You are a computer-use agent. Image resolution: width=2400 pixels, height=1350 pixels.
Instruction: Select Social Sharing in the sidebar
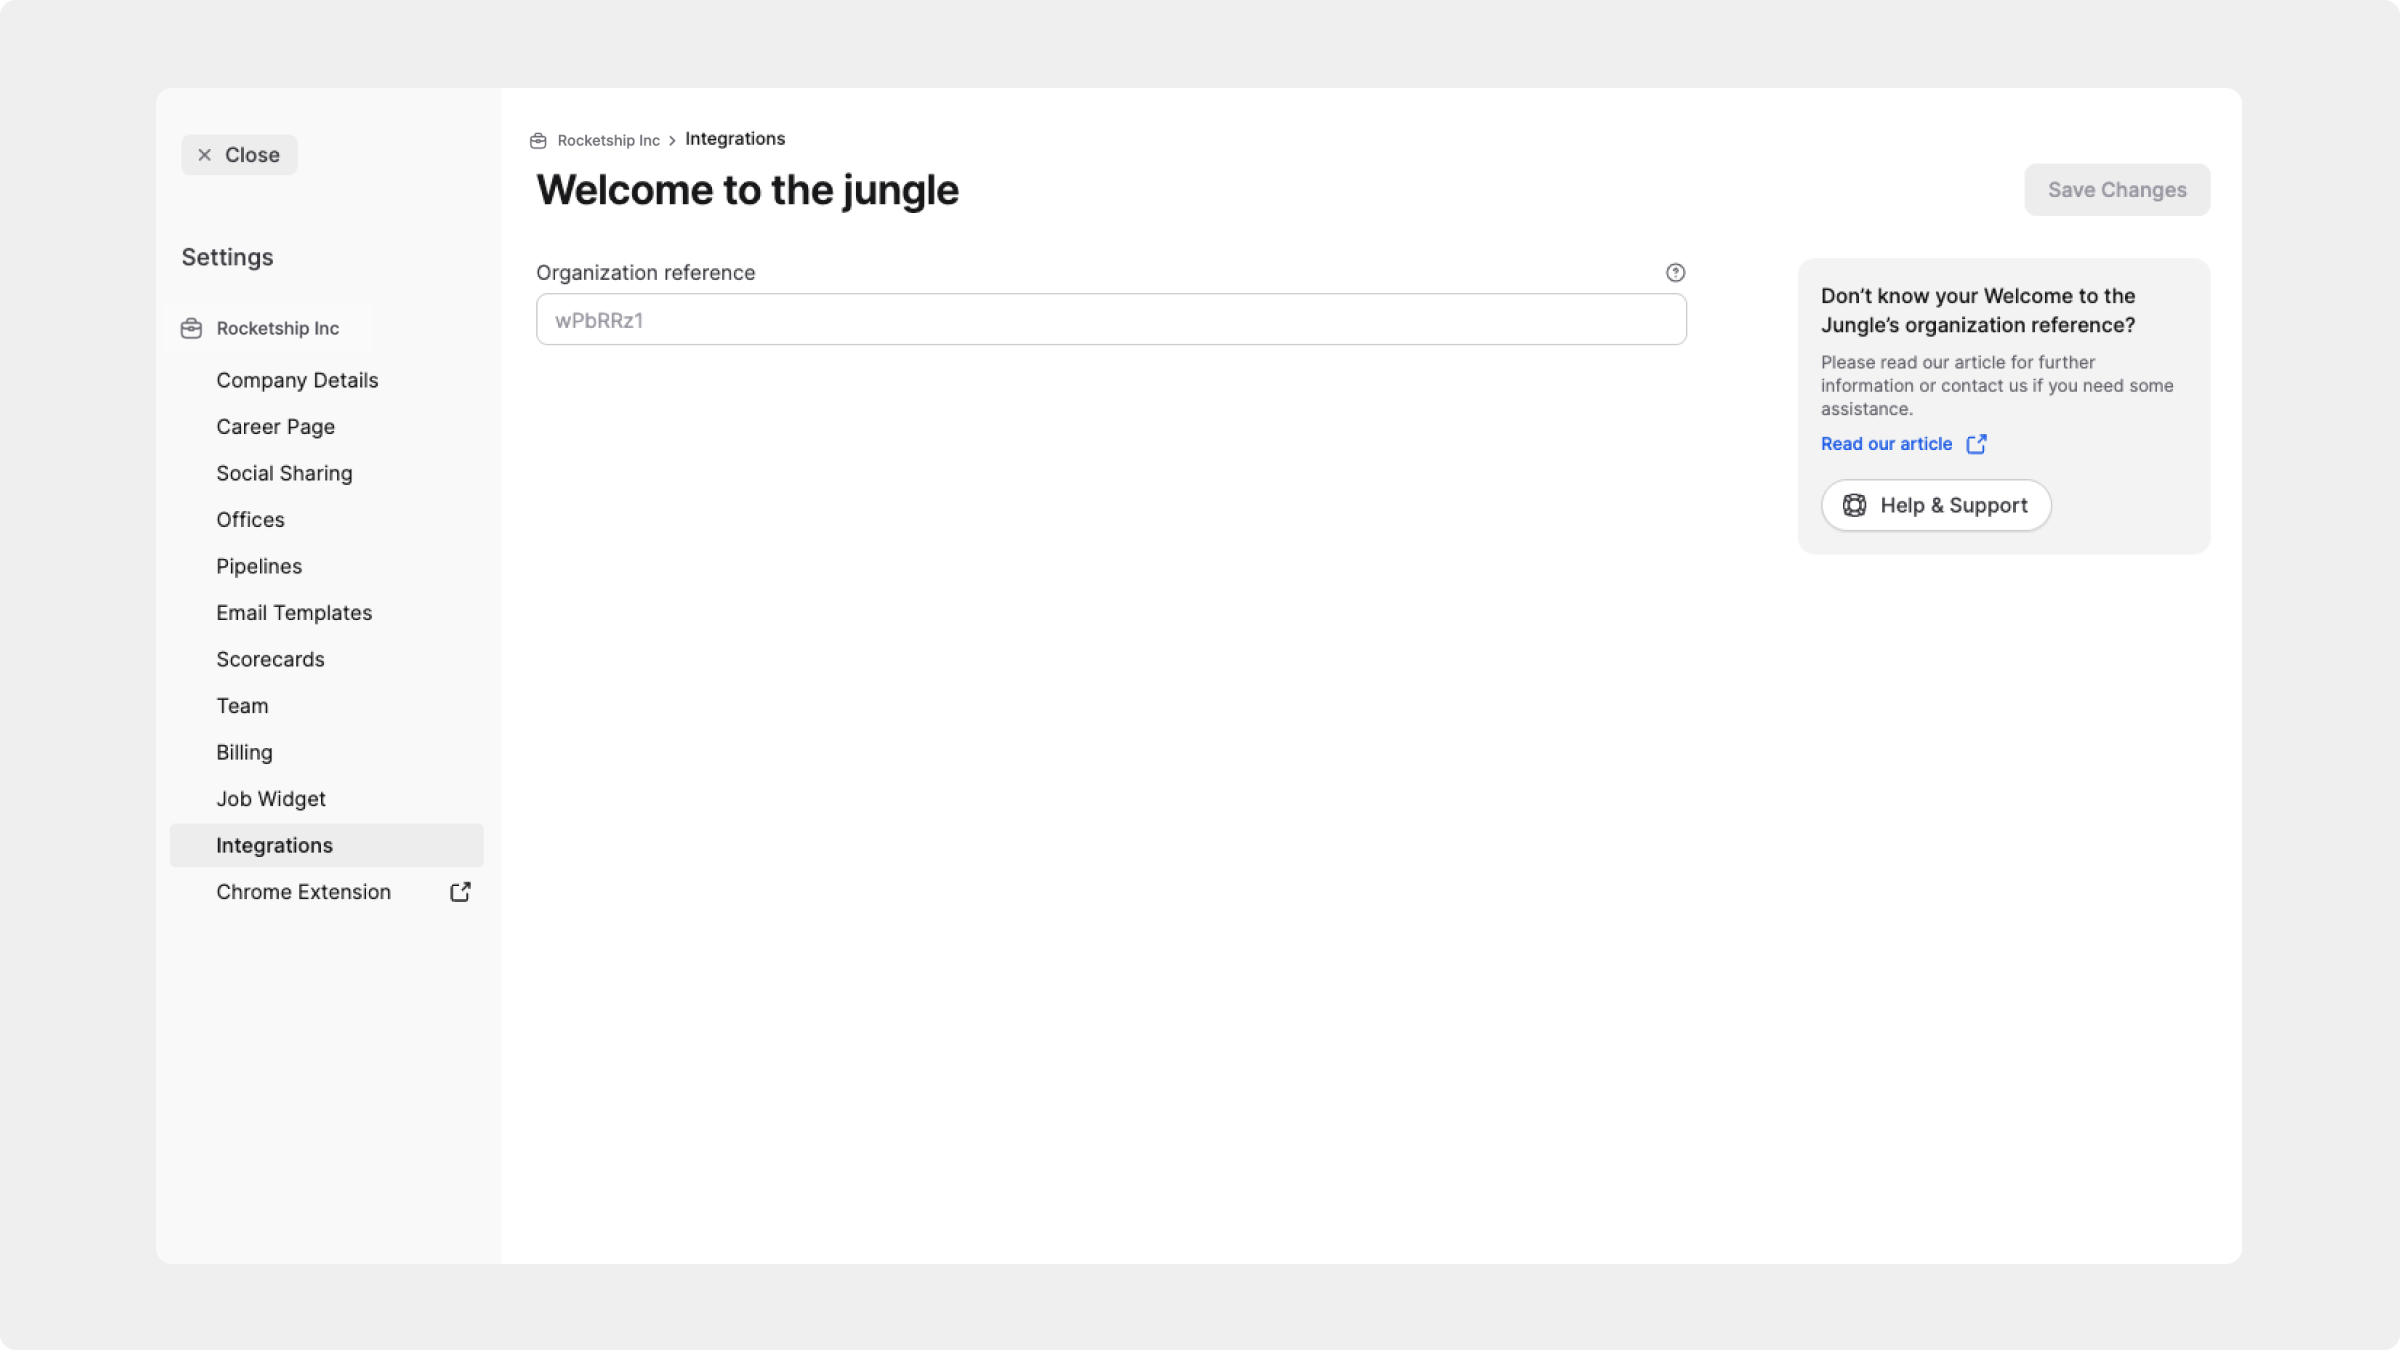click(284, 474)
